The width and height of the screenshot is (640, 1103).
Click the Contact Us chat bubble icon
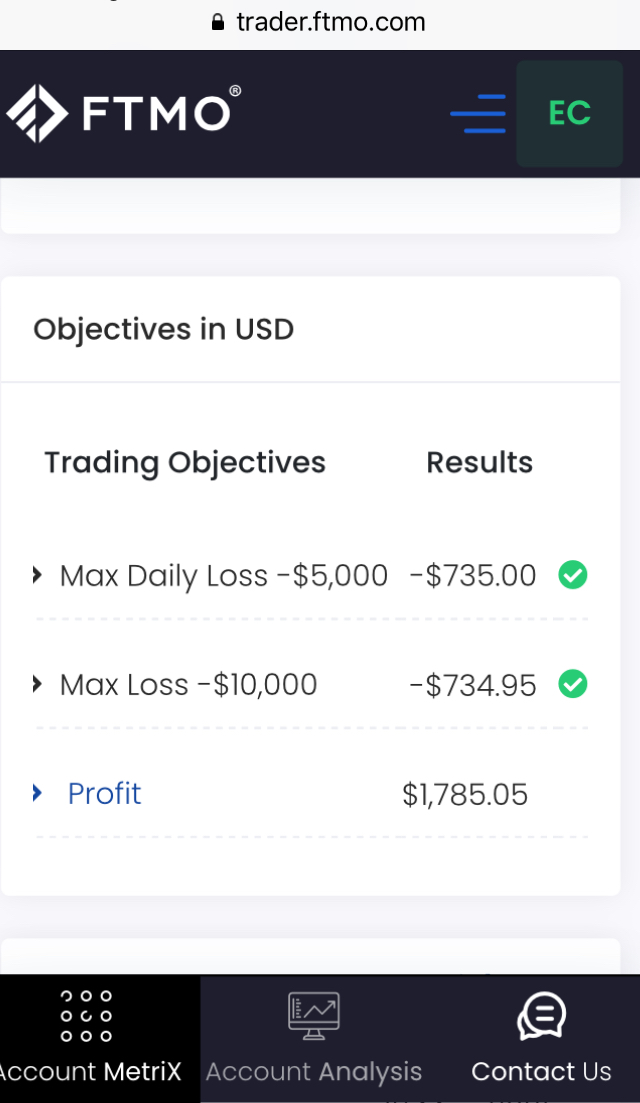coord(541,1016)
